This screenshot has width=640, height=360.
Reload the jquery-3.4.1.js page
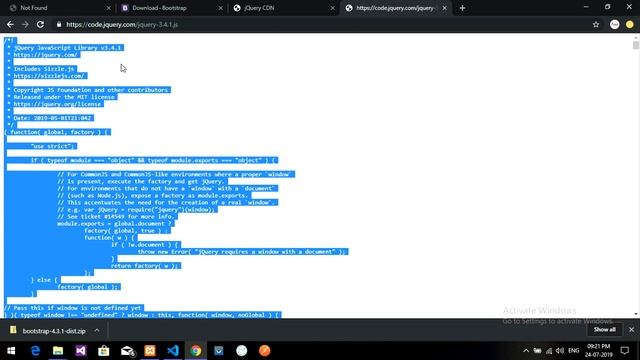(40, 24)
